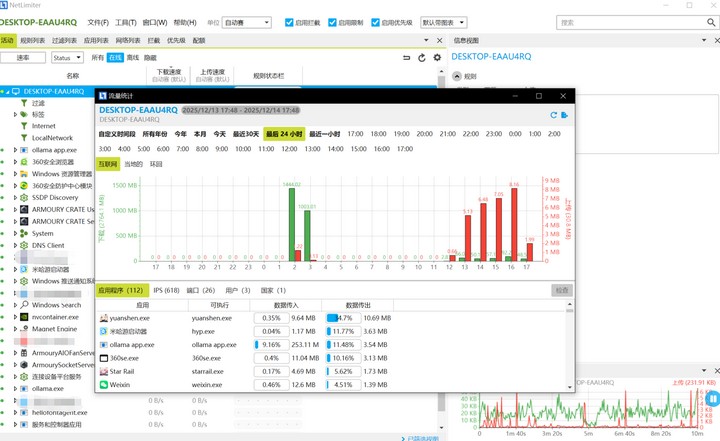Open the 单位 自动赛 dropdown
Screen dimensions: 720x441
tap(247, 22)
